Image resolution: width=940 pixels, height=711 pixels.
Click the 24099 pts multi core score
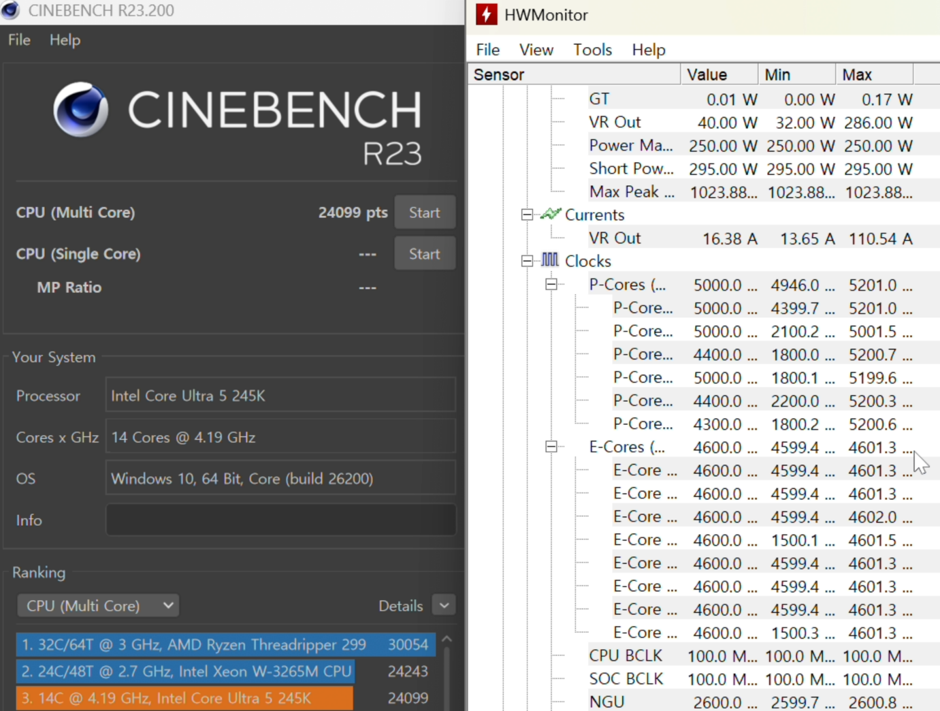point(352,212)
